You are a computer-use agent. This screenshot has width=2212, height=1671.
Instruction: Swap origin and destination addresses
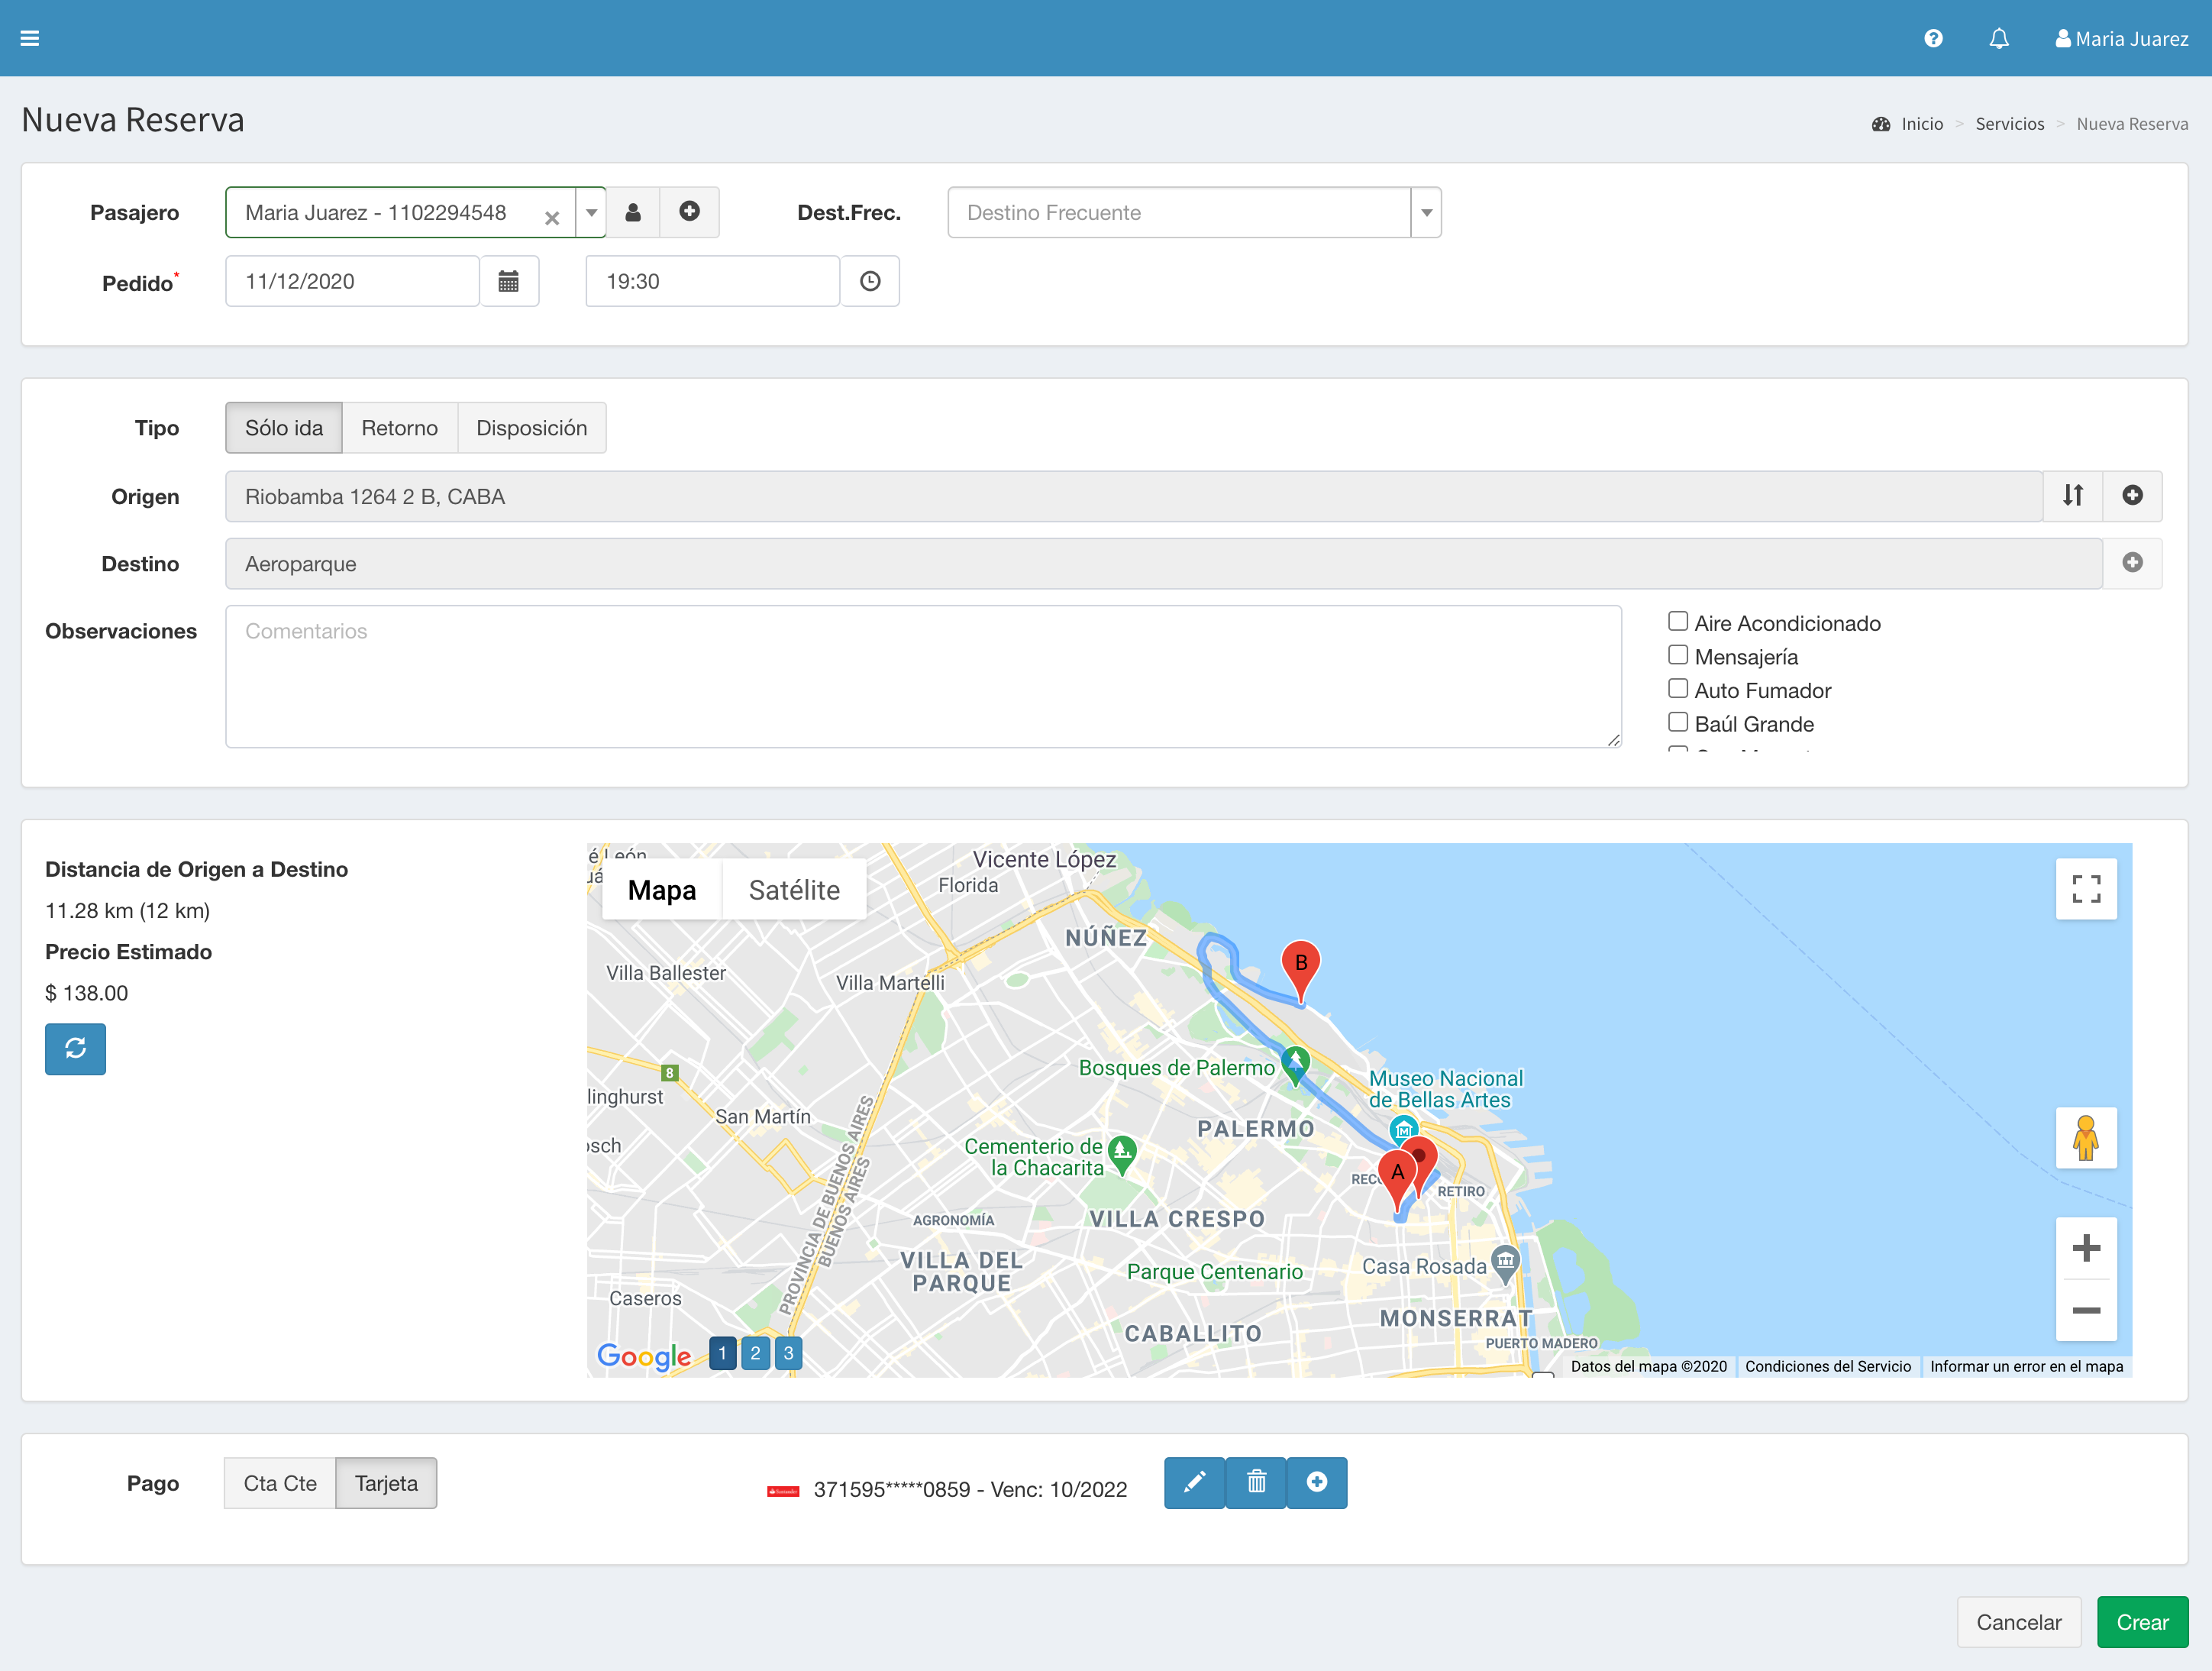pos(2072,496)
